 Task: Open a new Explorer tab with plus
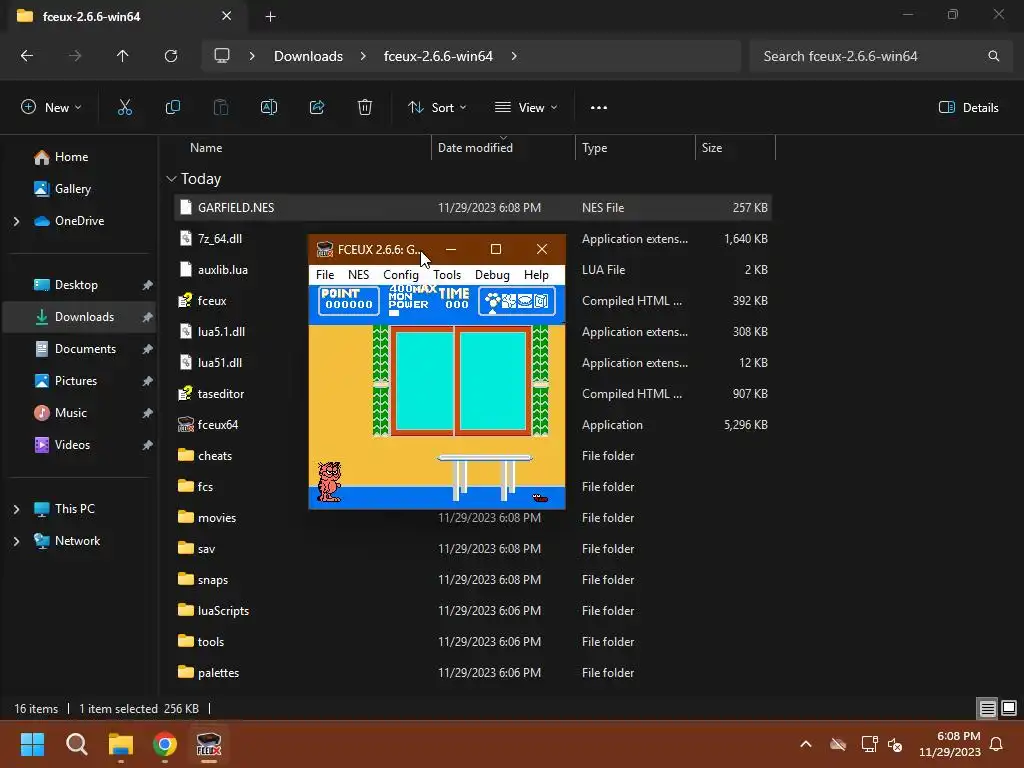270,17
